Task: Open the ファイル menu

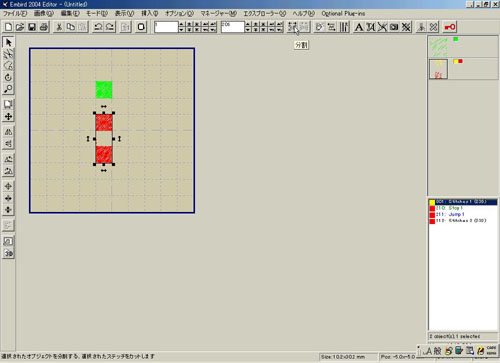Action: pyautogui.click(x=15, y=13)
